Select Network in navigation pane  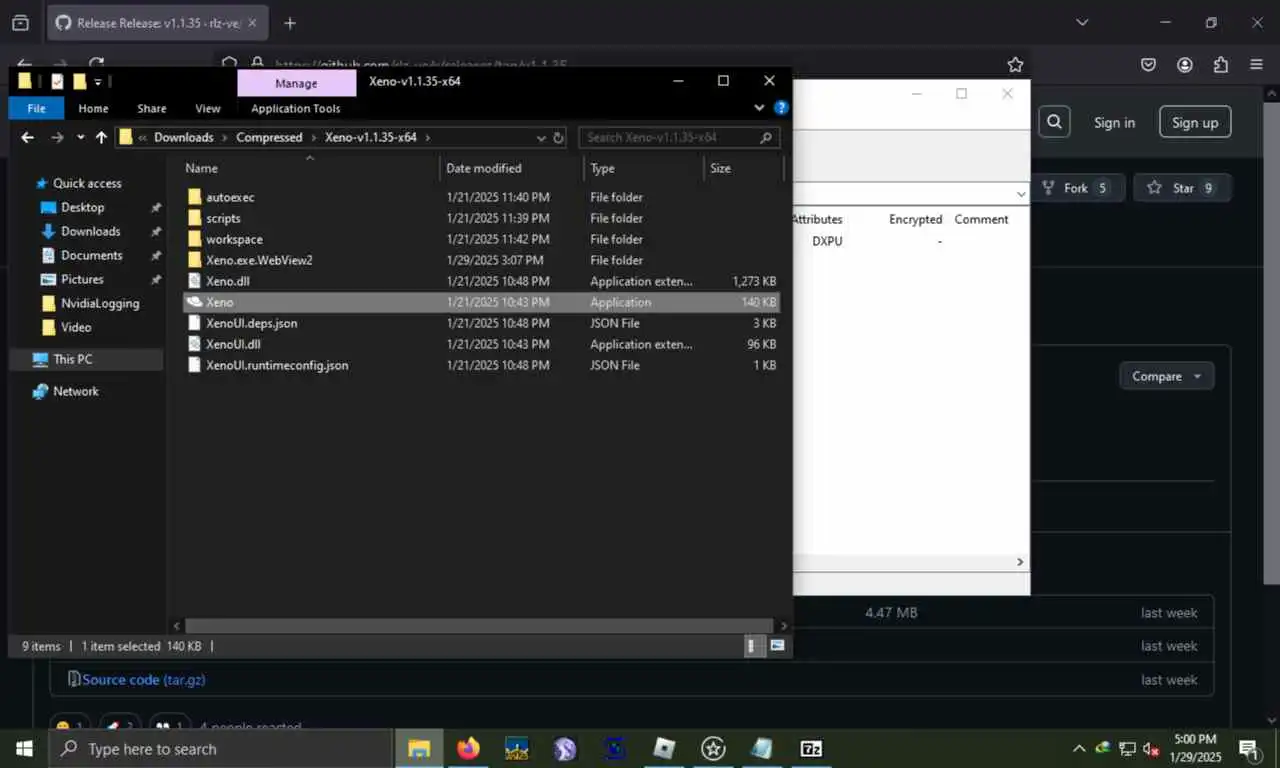click(76, 391)
